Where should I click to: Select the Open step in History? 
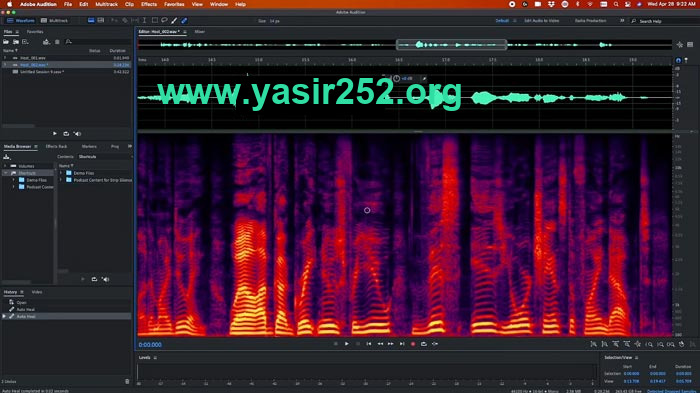(21, 302)
